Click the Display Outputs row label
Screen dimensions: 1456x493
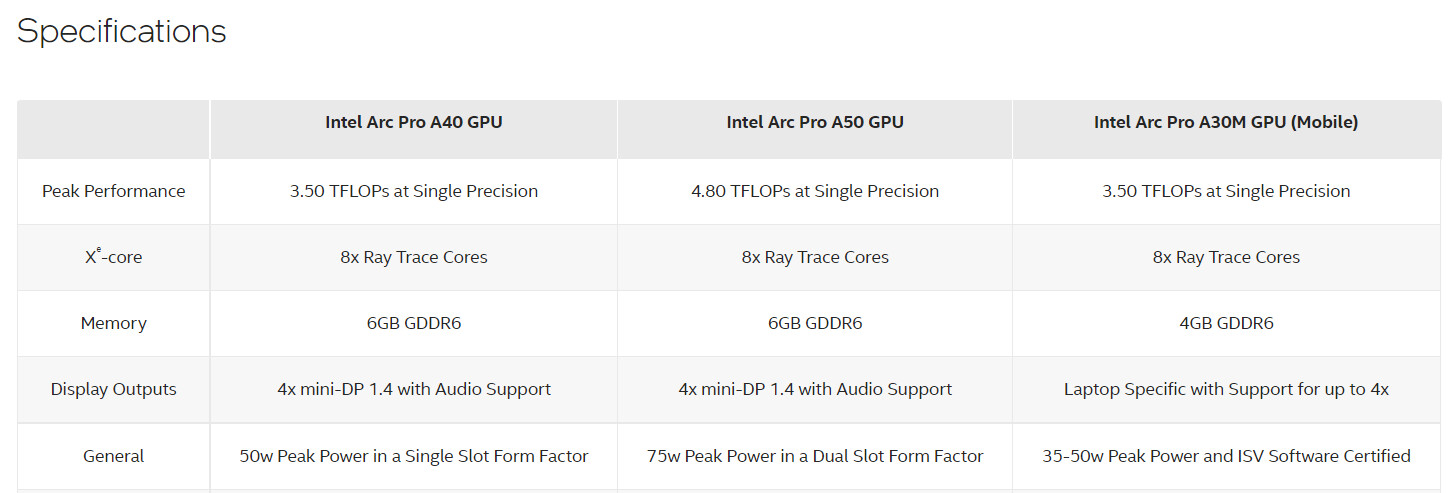click(113, 389)
